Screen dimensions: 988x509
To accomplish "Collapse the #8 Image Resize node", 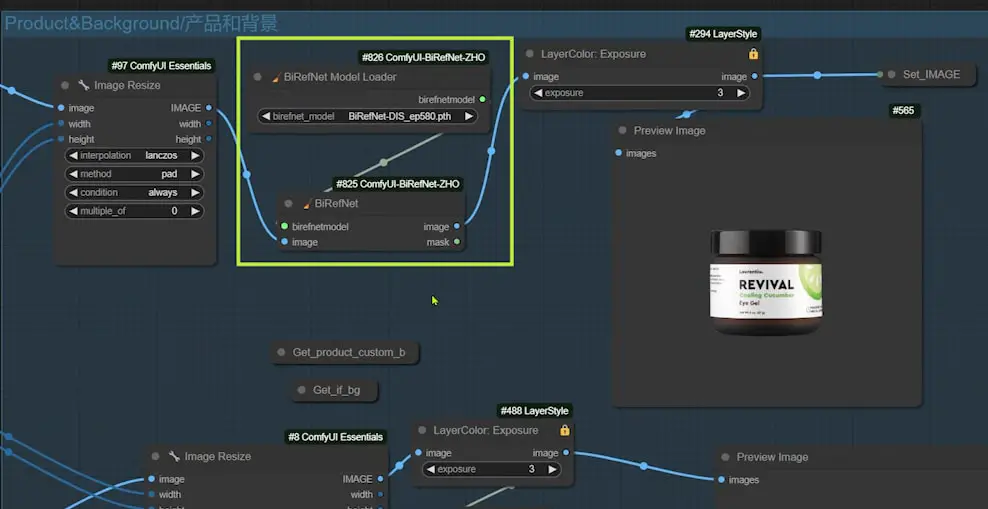I will click(155, 456).
